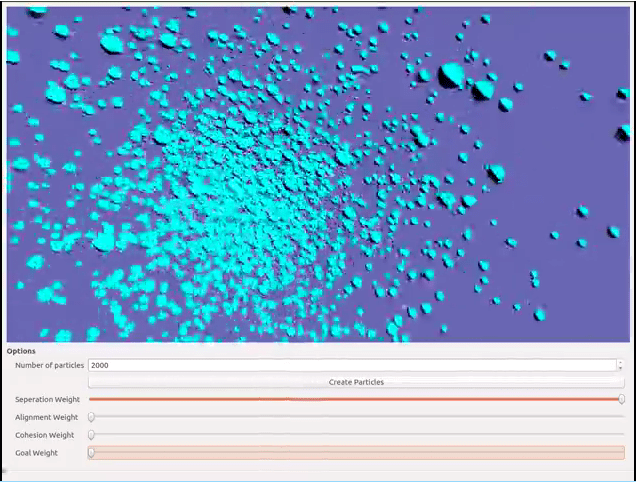Click the Create Particles button
This screenshot has width=636, height=482.
pos(356,382)
